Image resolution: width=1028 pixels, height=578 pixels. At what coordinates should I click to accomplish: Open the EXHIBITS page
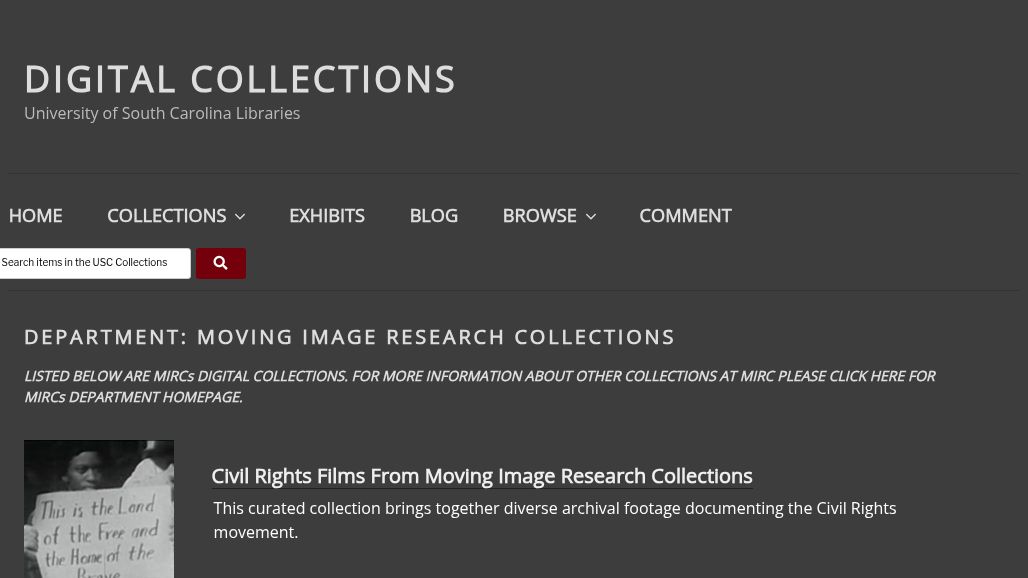coord(326,216)
